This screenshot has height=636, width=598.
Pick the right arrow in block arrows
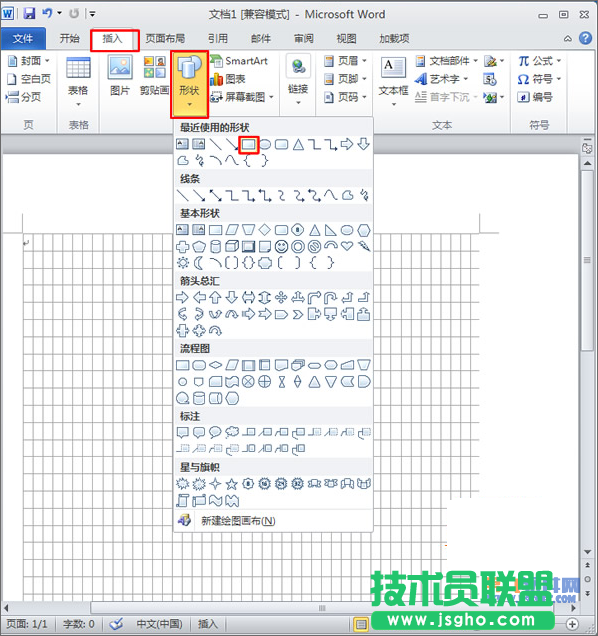(x=183, y=297)
